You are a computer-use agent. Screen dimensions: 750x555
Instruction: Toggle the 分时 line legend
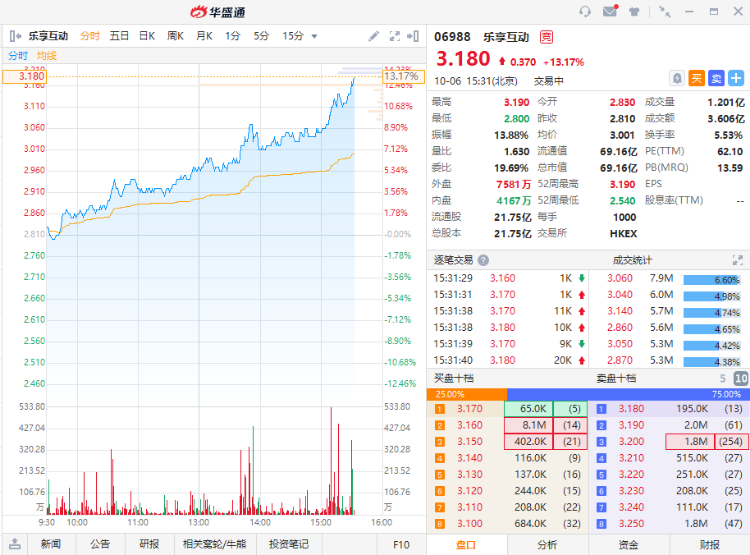pos(18,56)
